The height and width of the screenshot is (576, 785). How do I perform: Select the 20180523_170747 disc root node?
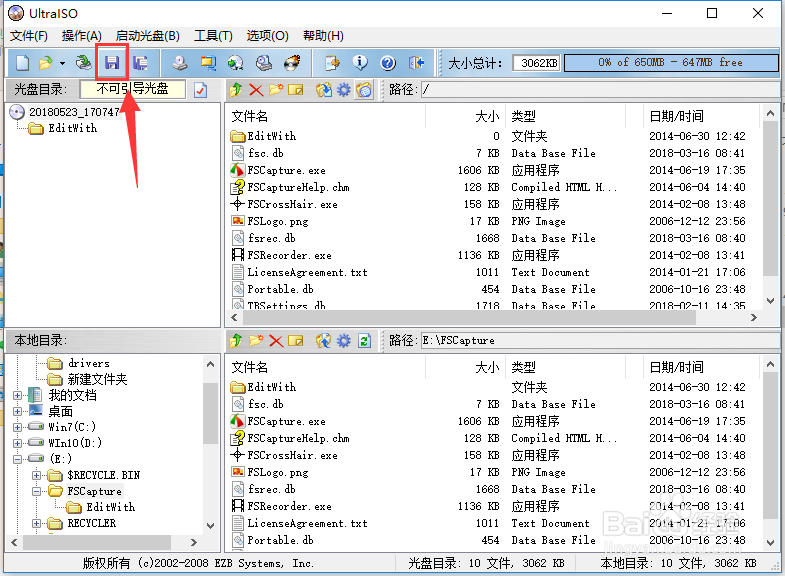[74, 112]
